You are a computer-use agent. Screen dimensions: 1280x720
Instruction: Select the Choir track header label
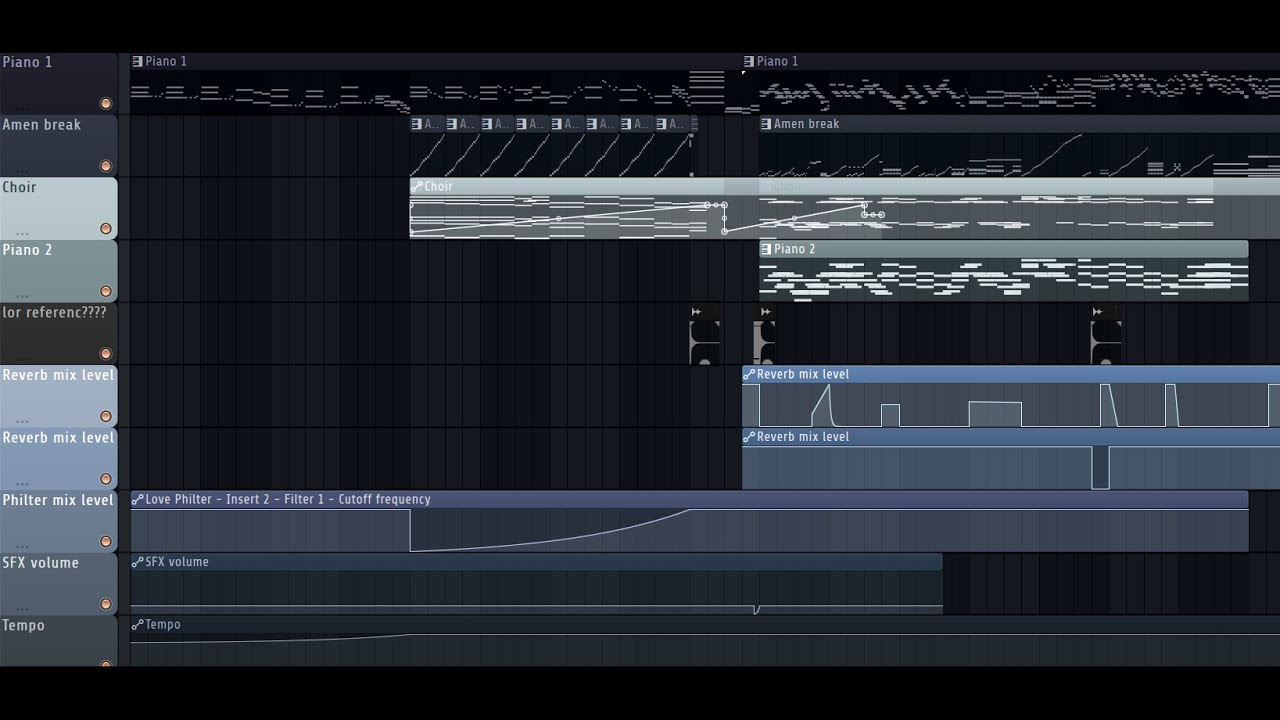click(19, 187)
